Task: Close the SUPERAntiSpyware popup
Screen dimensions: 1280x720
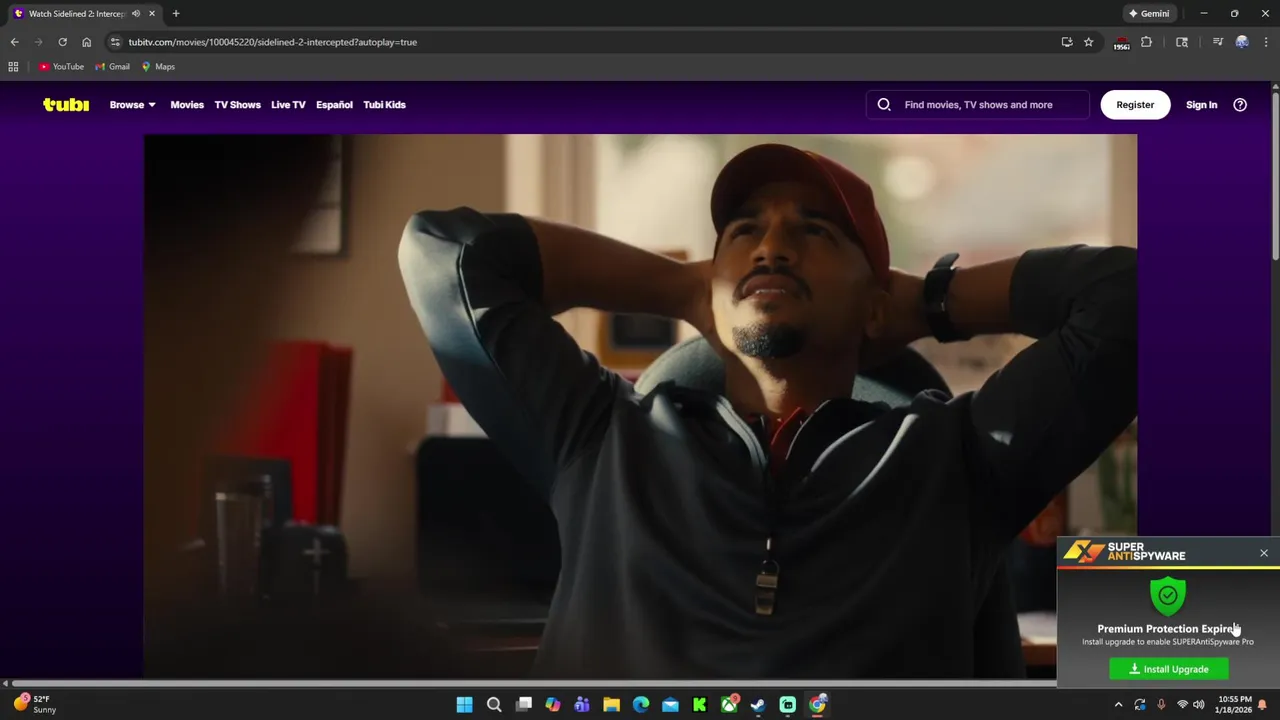Action: tap(1264, 553)
